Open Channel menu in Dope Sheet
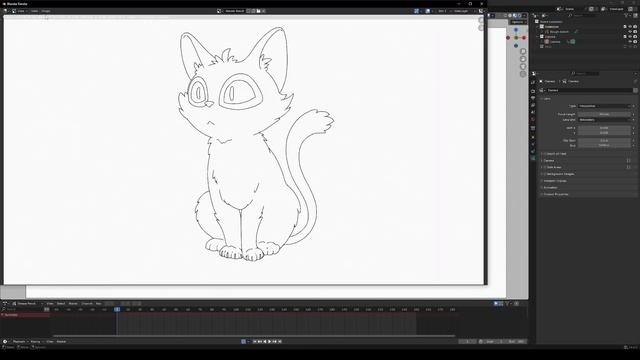The width and height of the screenshot is (640, 360). tap(87, 304)
